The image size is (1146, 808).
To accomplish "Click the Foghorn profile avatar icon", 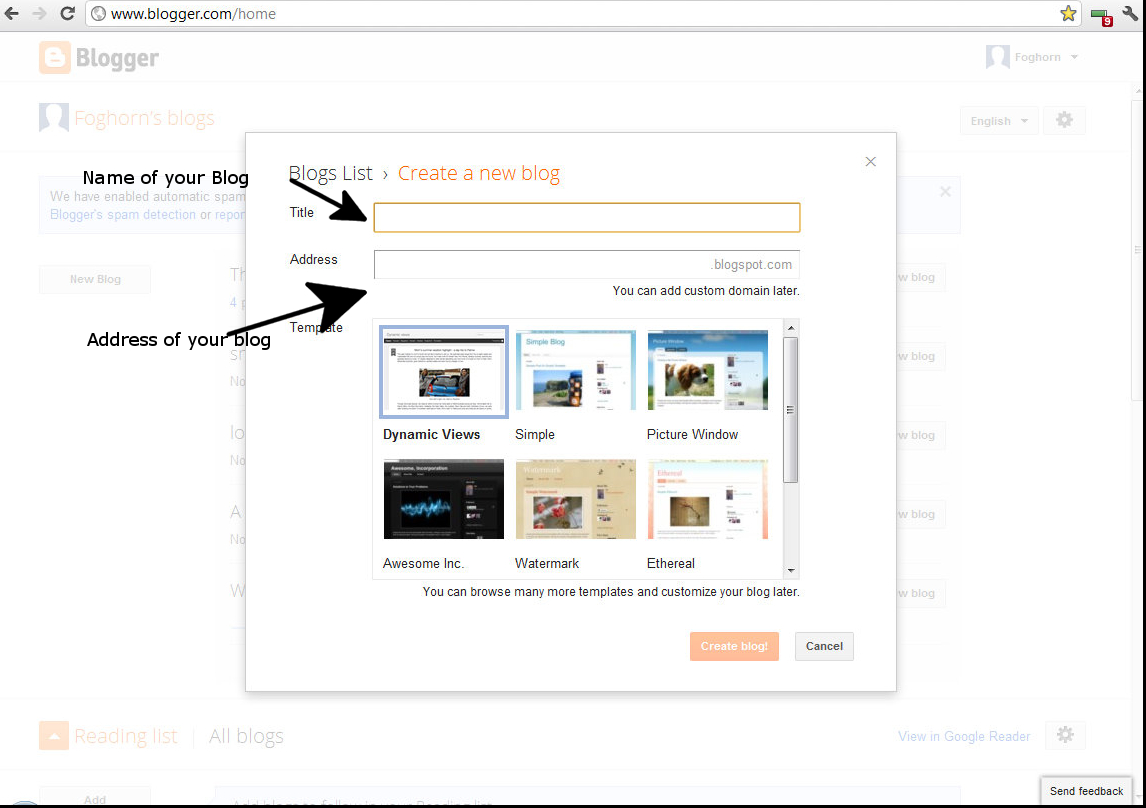I will coord(997,57).
